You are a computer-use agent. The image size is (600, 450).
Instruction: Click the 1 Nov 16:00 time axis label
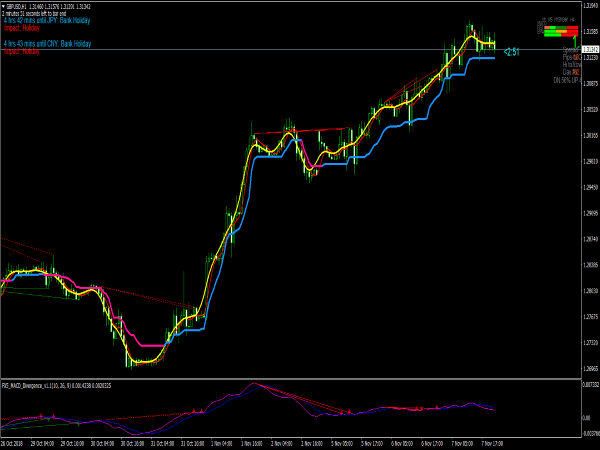252,444
